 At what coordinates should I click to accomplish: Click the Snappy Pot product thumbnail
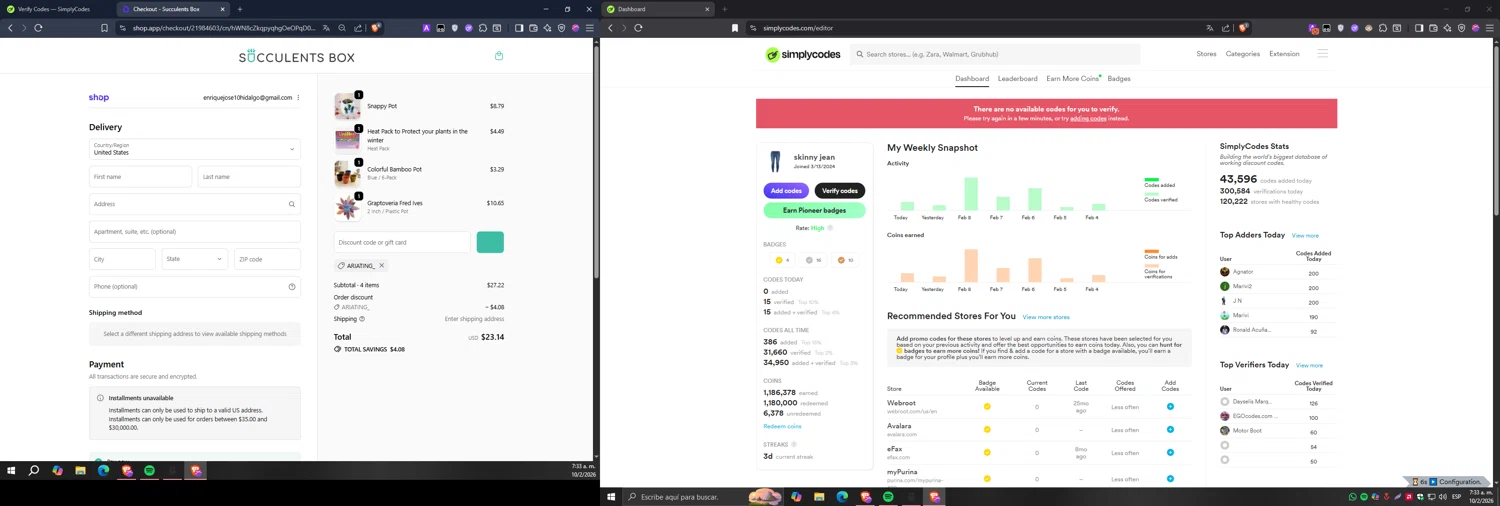click(x=347, y=106)
